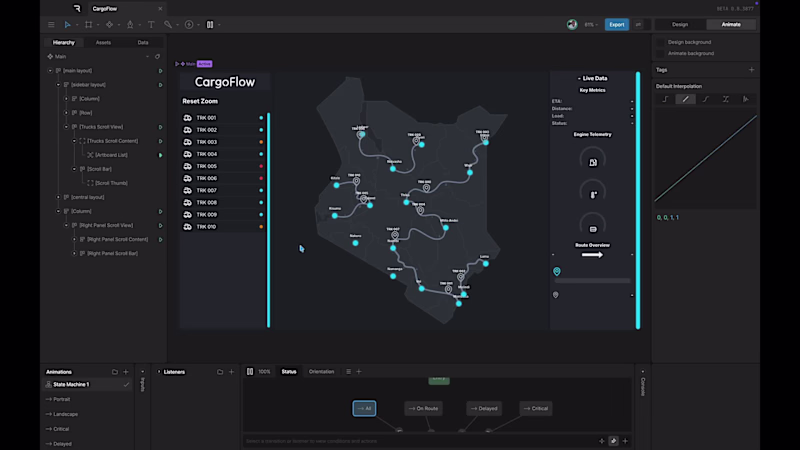The width and height of the screenshot is (800, 450).
Task: Select the arrow Select tool
Action: pyautogui.click(x=67, y=24)
